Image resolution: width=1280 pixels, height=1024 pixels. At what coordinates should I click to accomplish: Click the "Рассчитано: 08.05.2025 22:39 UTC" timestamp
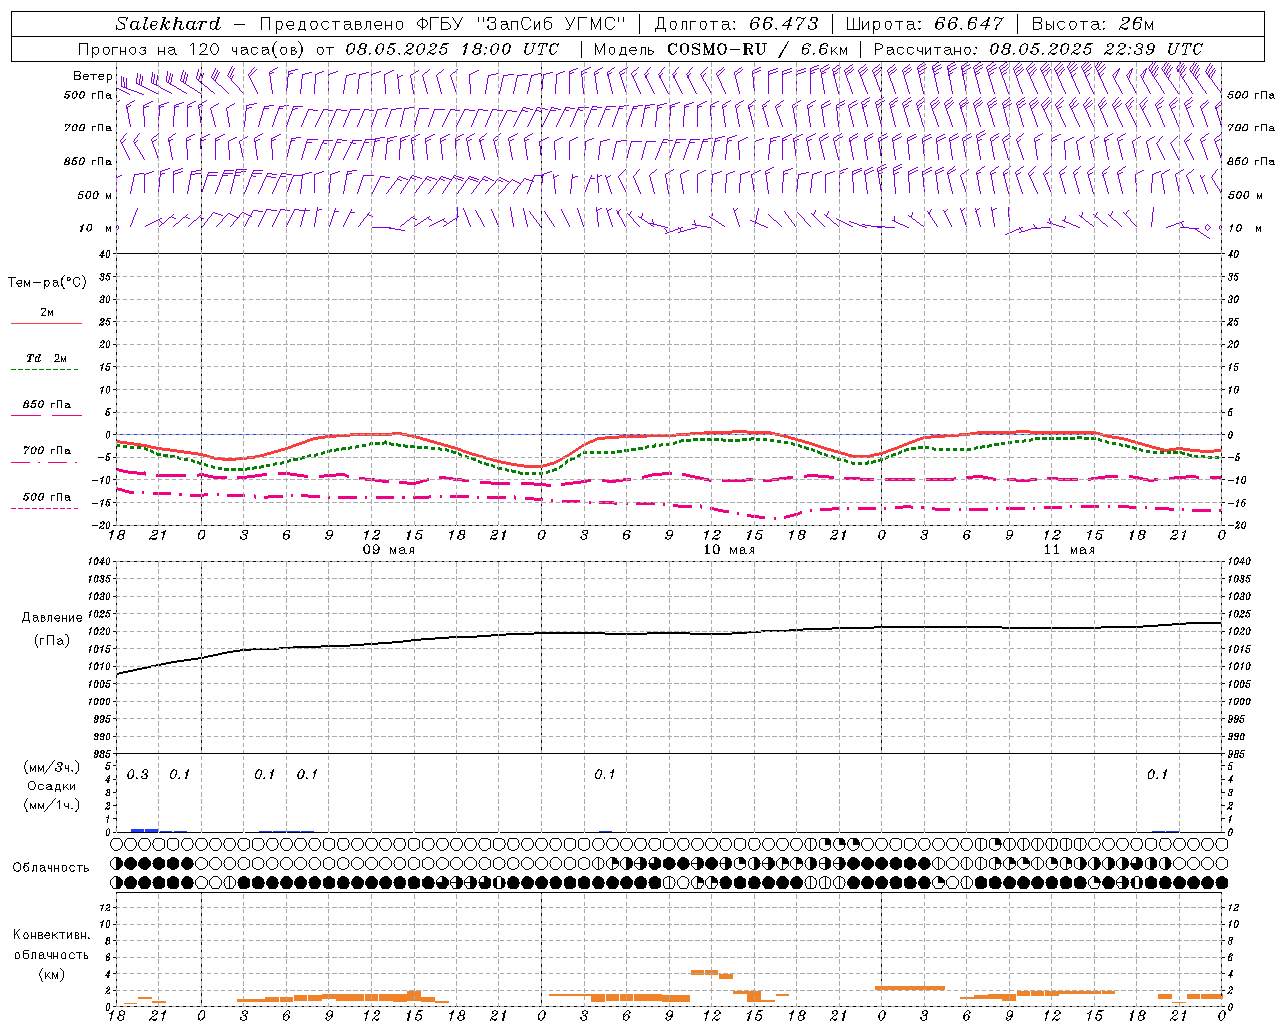1038,49
